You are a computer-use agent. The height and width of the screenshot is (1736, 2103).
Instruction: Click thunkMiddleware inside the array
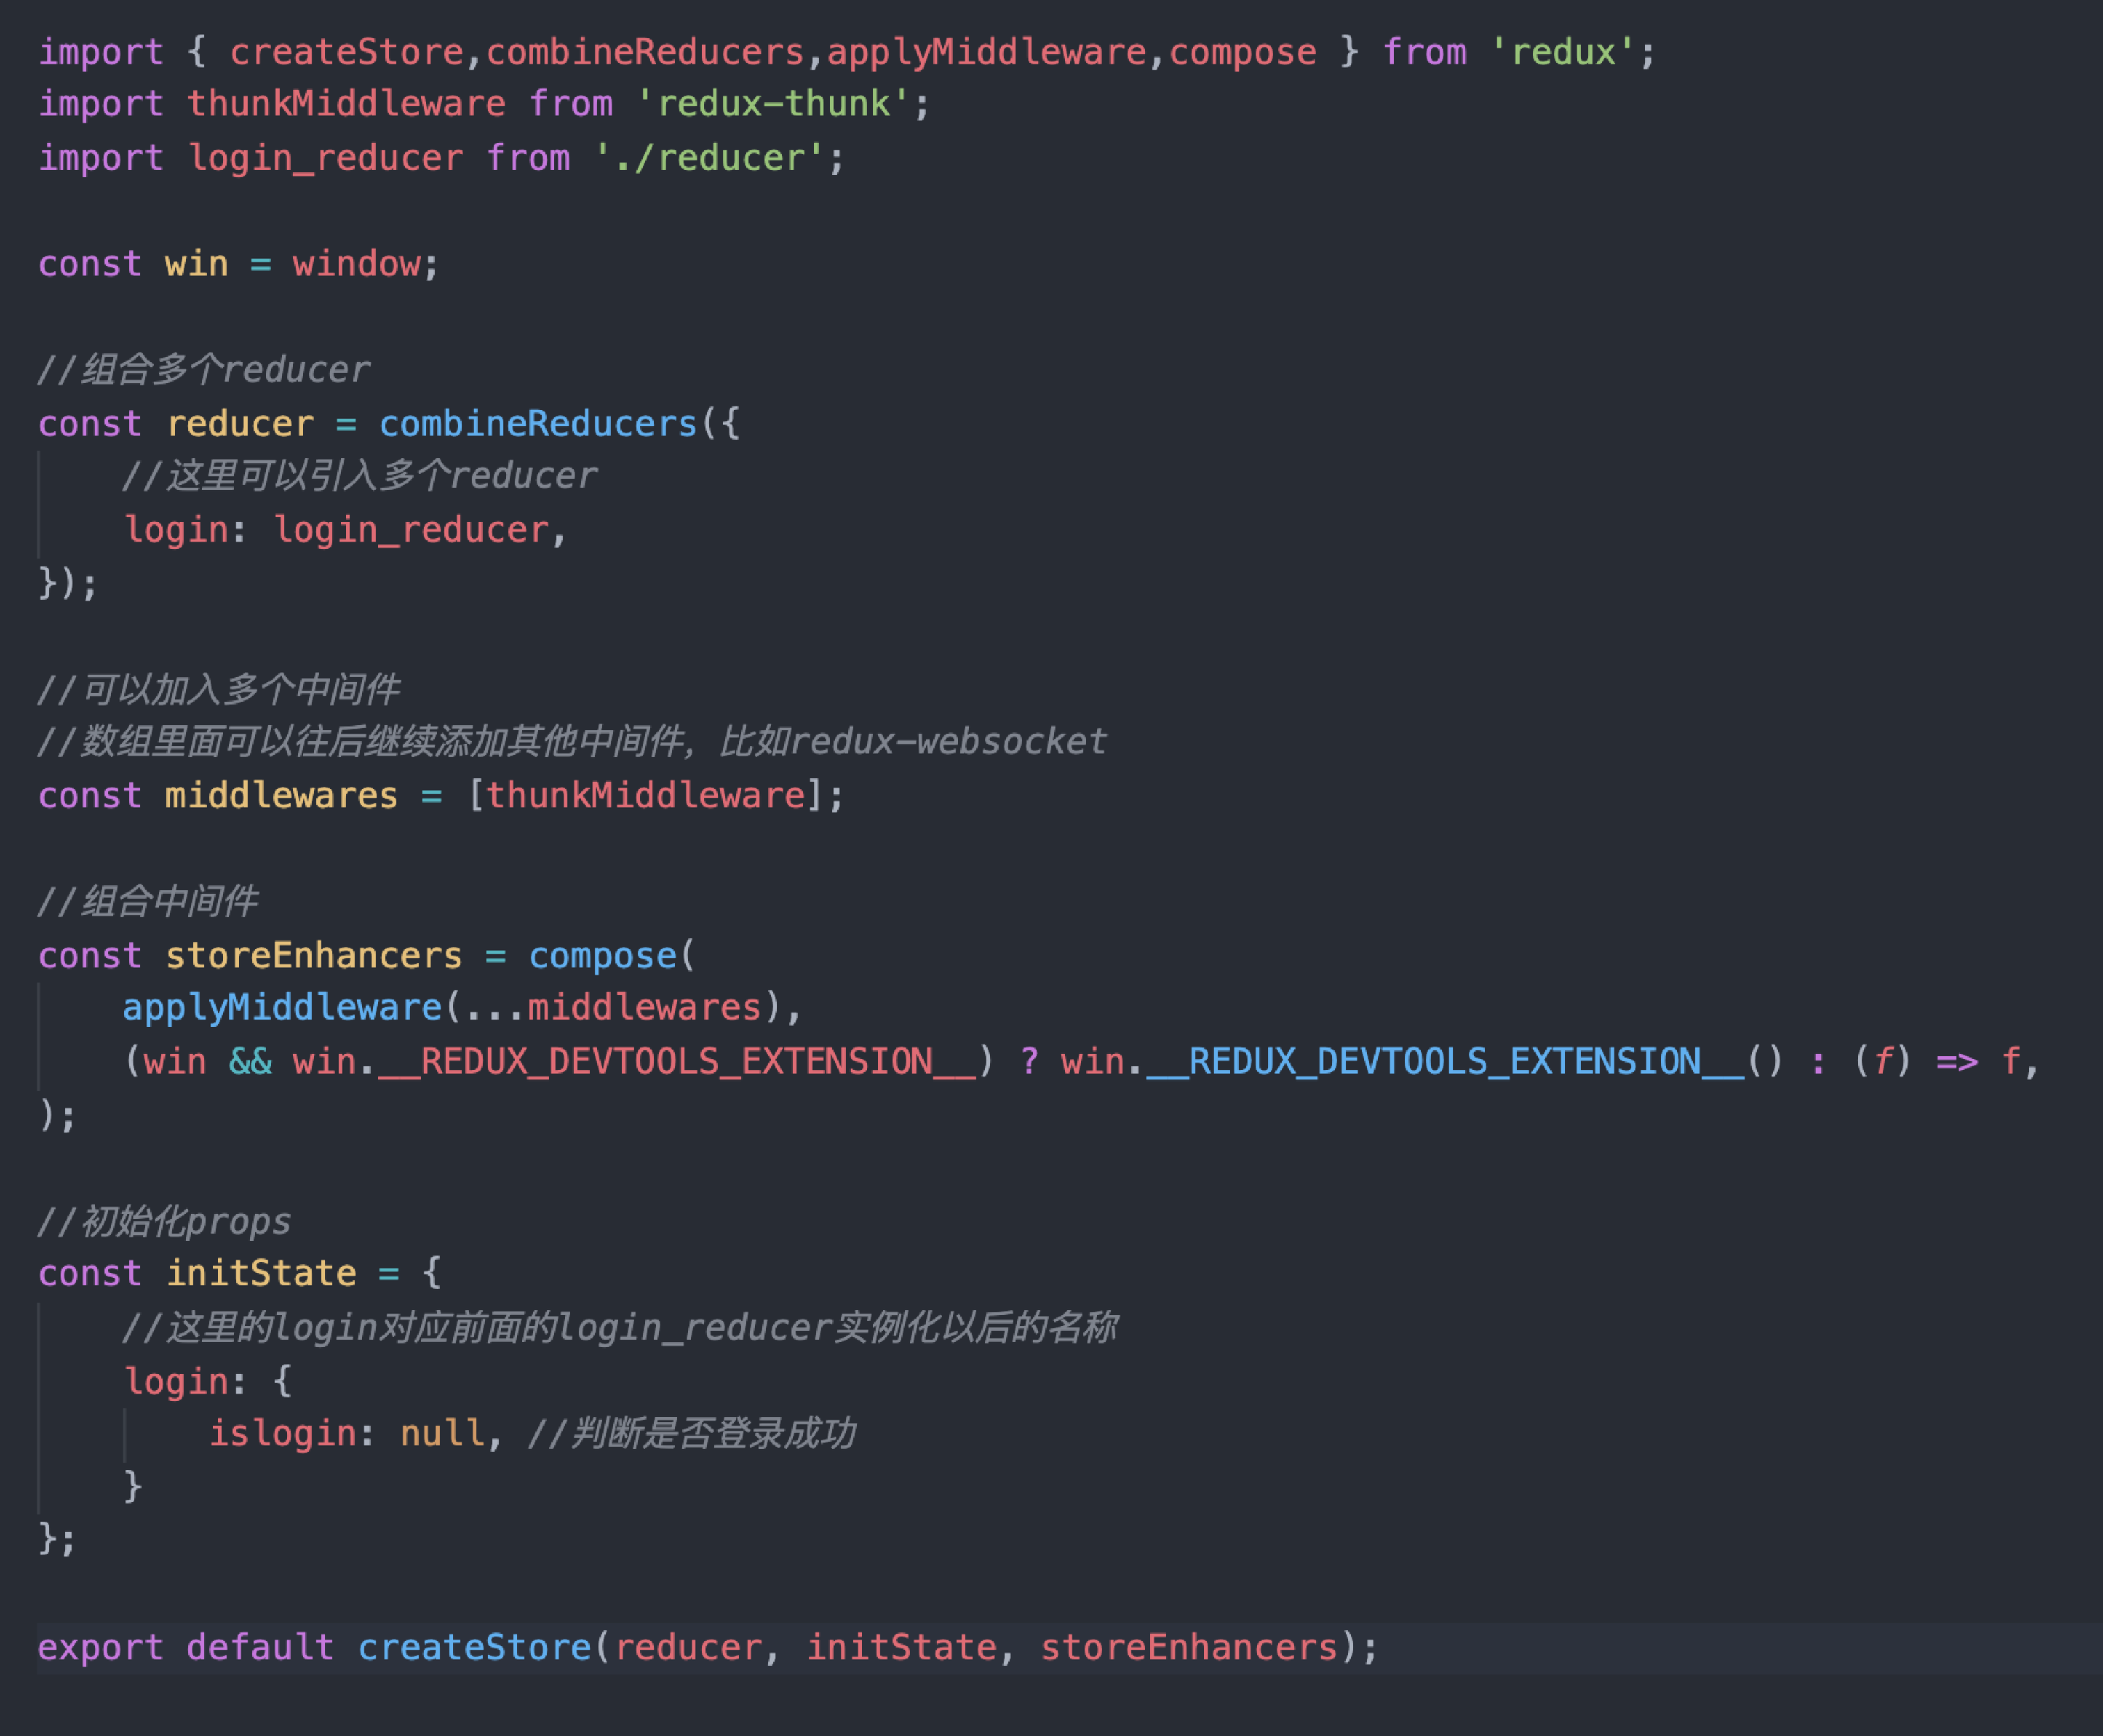coord(645,796)
